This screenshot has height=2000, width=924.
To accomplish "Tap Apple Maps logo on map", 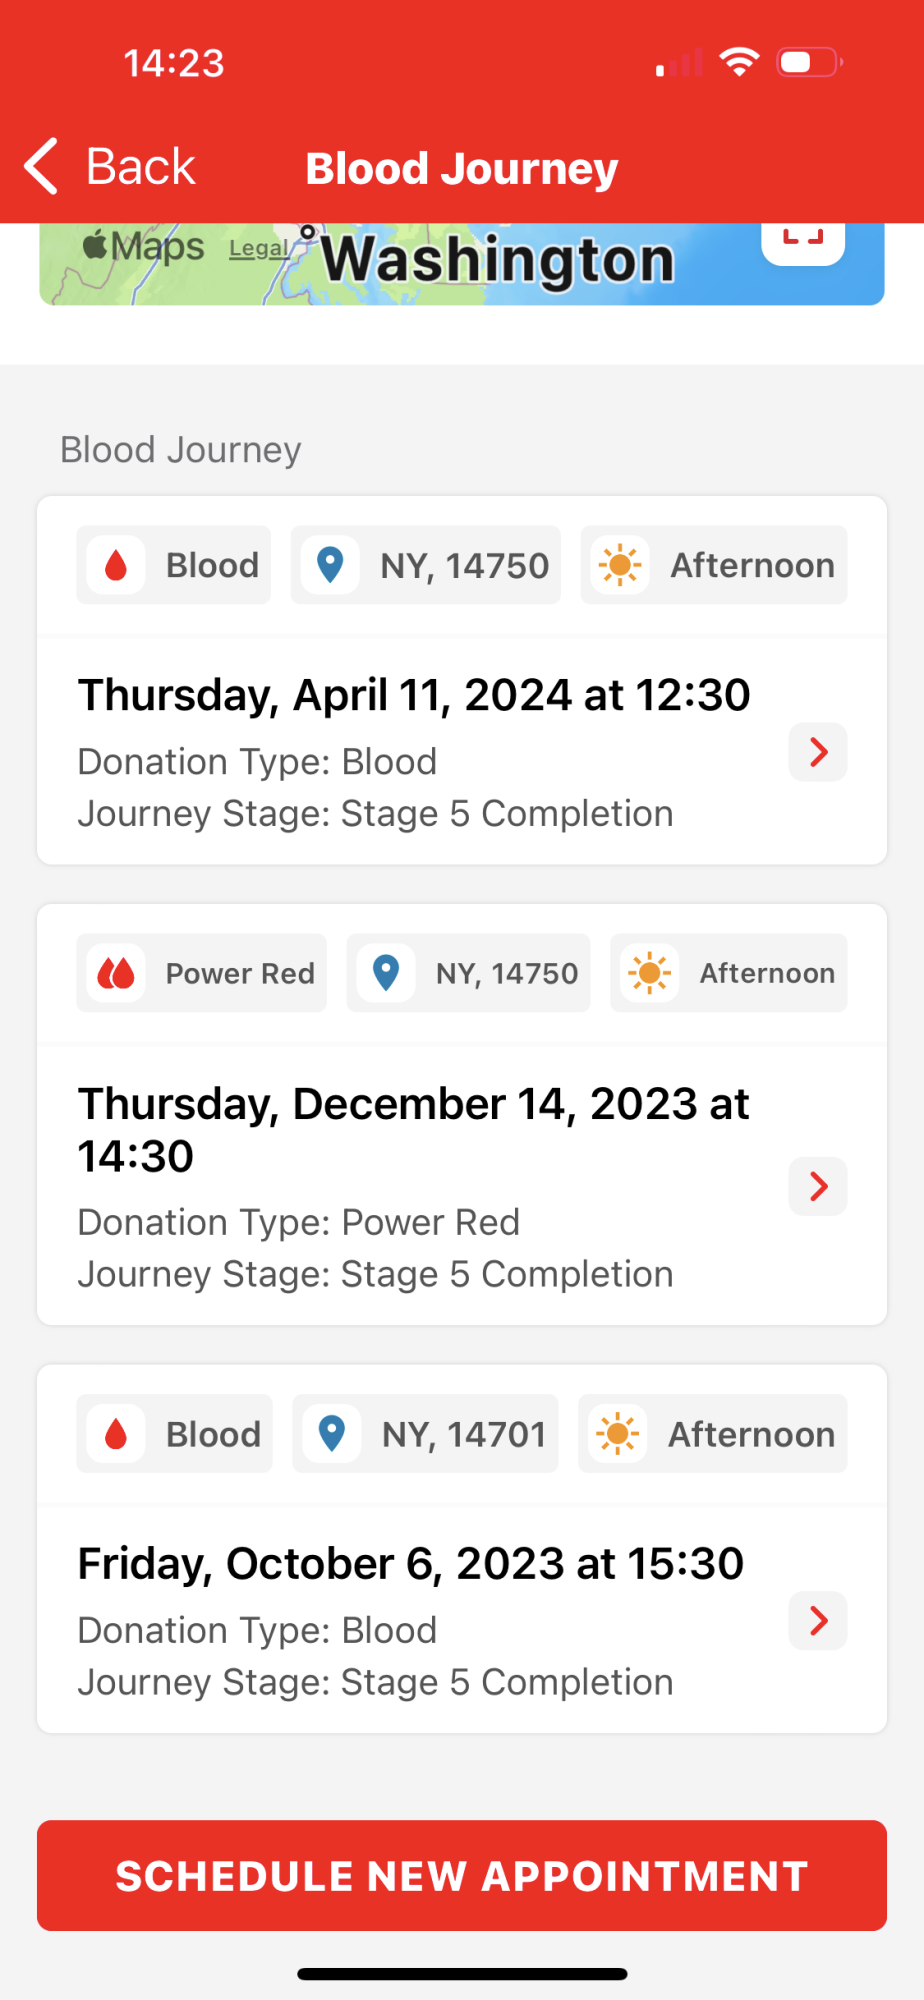I will (x=143, y=246).
